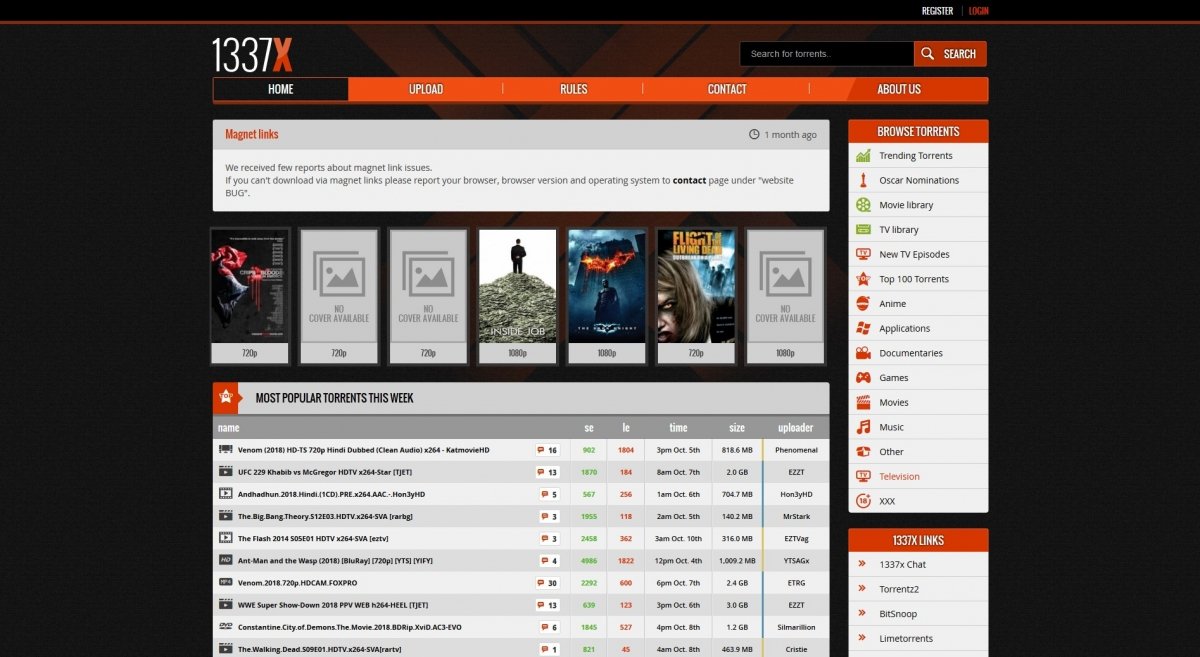
Task: Click the Television category icon
Action: (863, 476)
